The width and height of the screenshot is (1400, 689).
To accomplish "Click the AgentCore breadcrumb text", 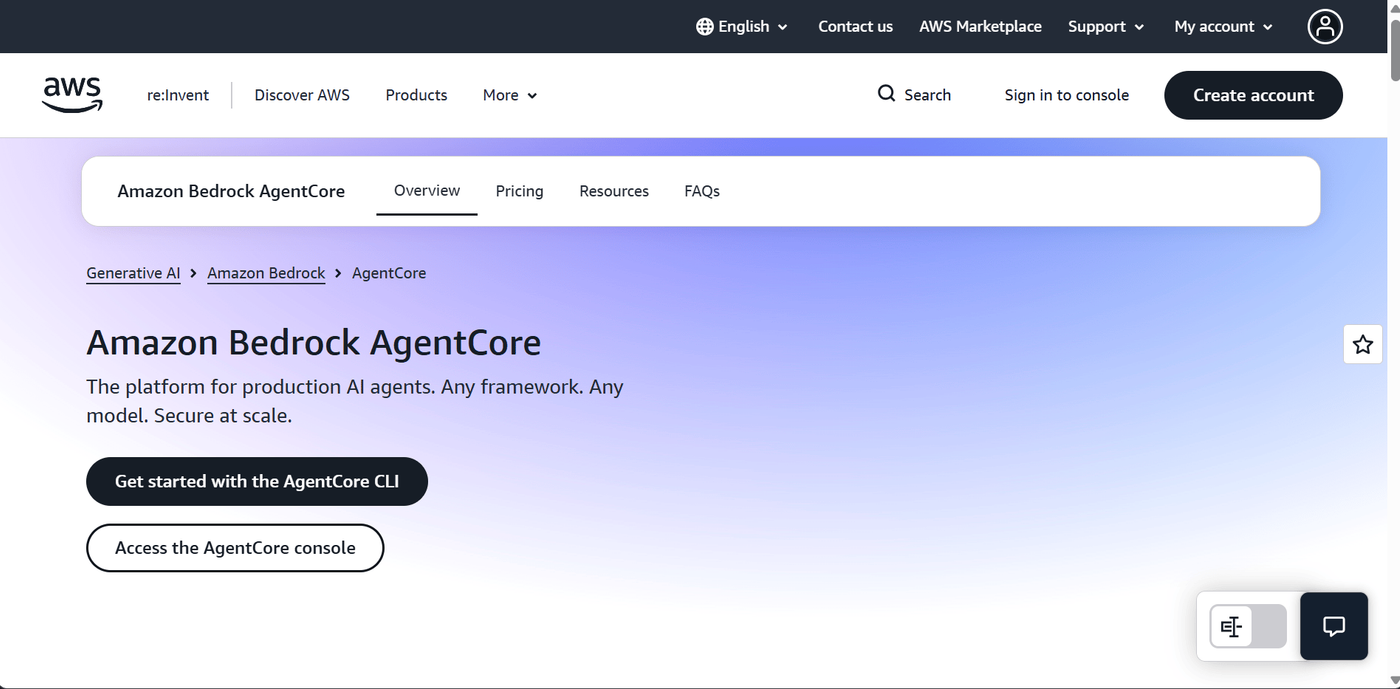I will point(389,273).
